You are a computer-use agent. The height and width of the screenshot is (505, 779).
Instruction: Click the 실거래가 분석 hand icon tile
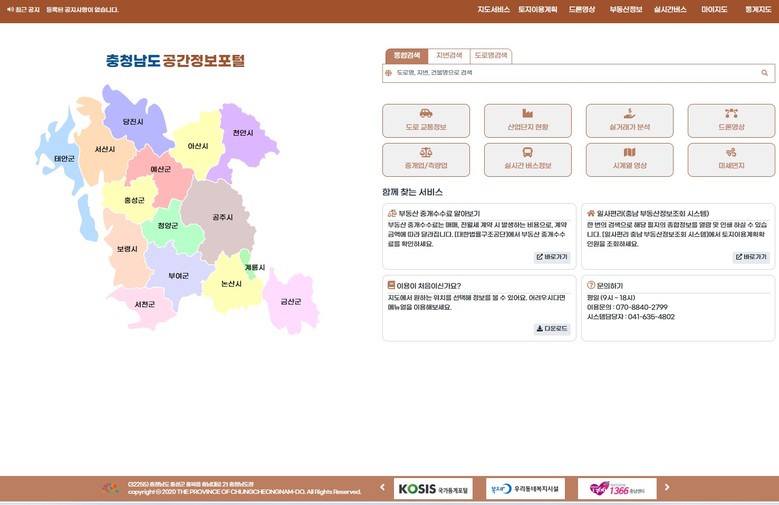tap(629, 120)
